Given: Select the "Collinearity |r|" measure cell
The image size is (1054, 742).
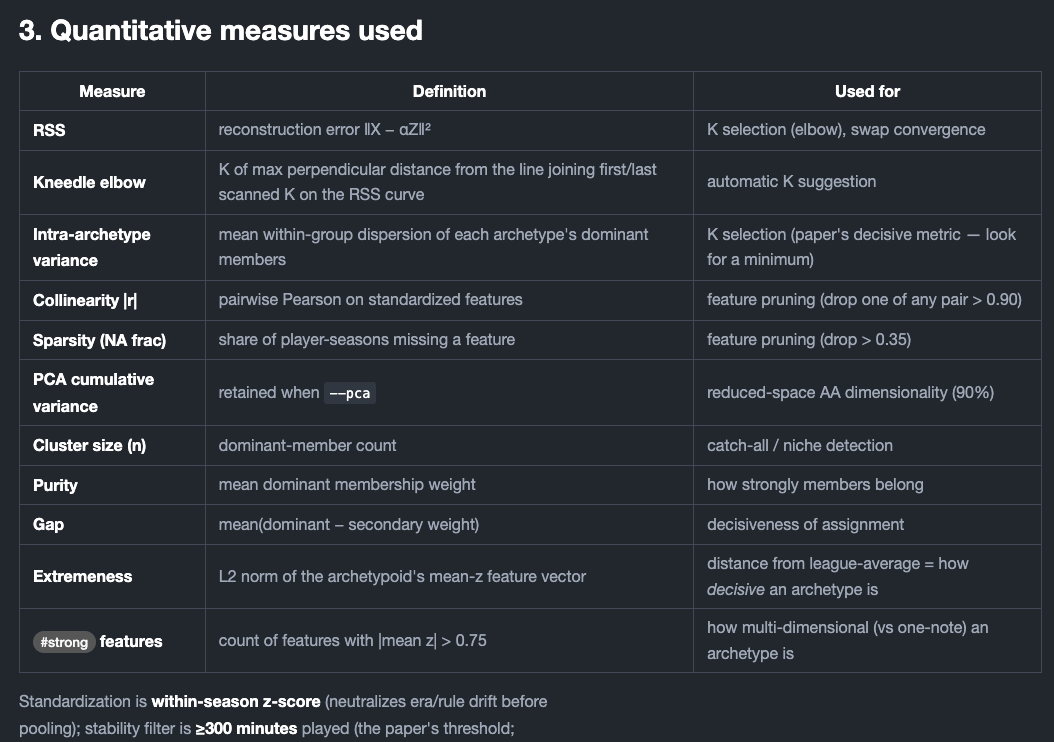Looking at the screenshot, I should 112,300.
